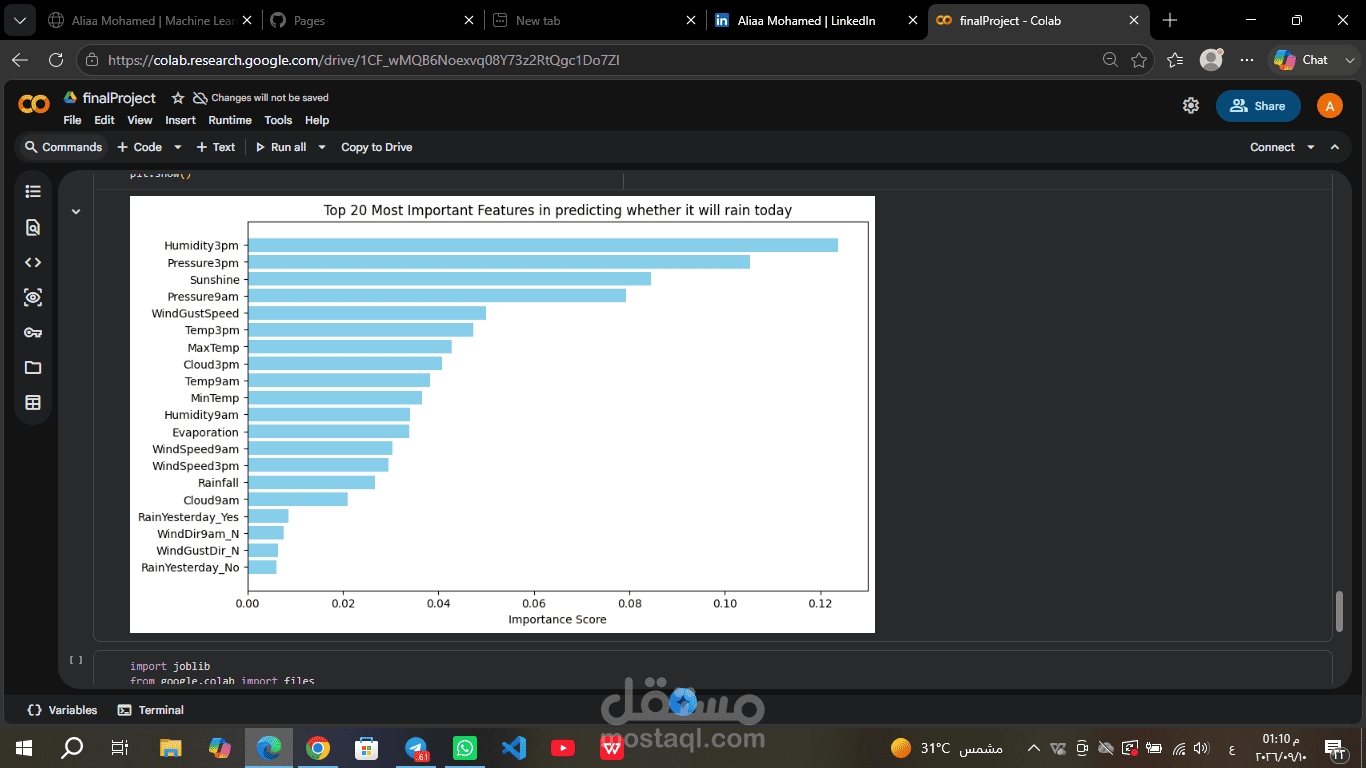Open Tools menu
This screenshot has width=1366, height=768.
coord(278,120)
